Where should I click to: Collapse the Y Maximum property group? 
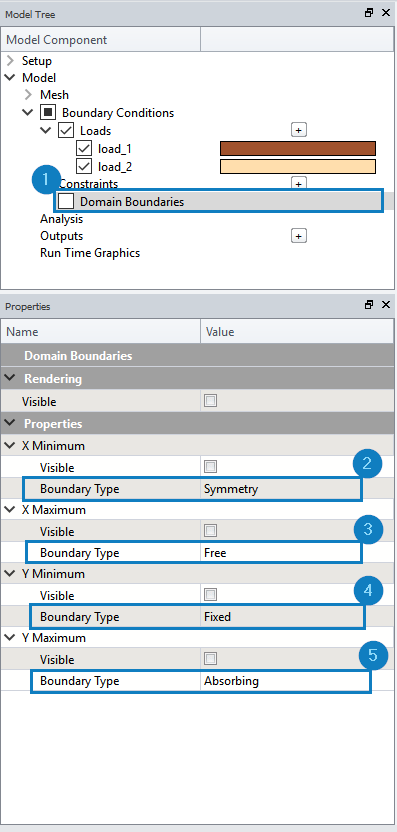tap(10, 638)
